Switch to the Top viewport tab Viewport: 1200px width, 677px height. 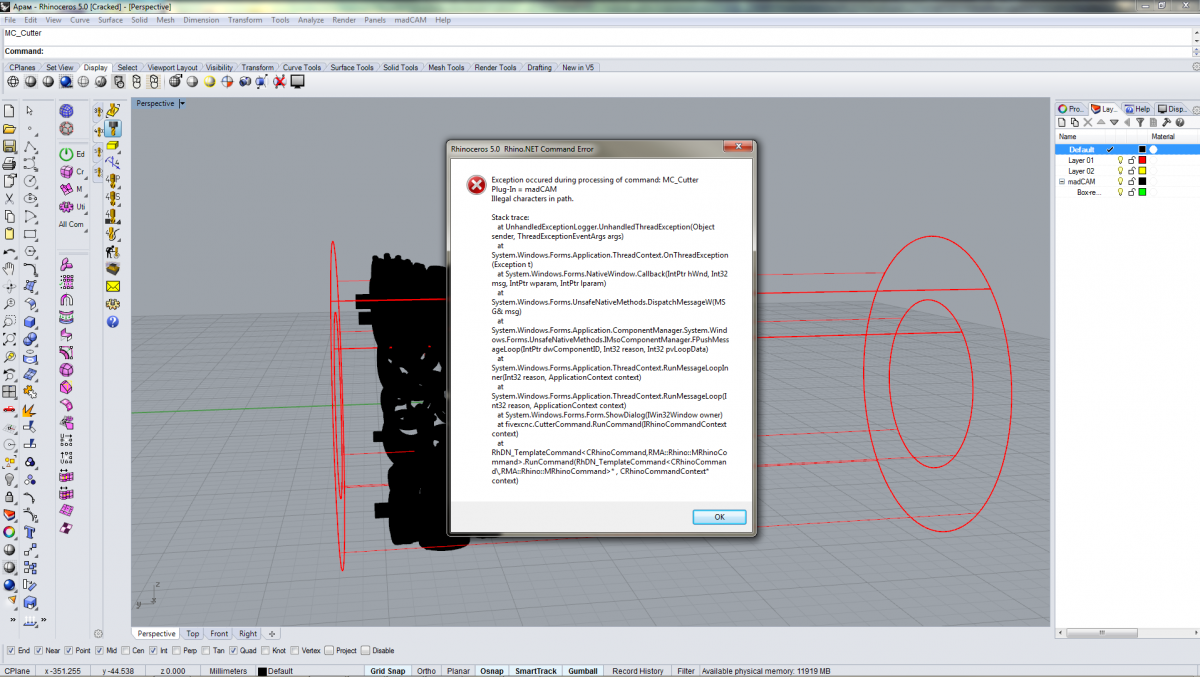(193, 633)
